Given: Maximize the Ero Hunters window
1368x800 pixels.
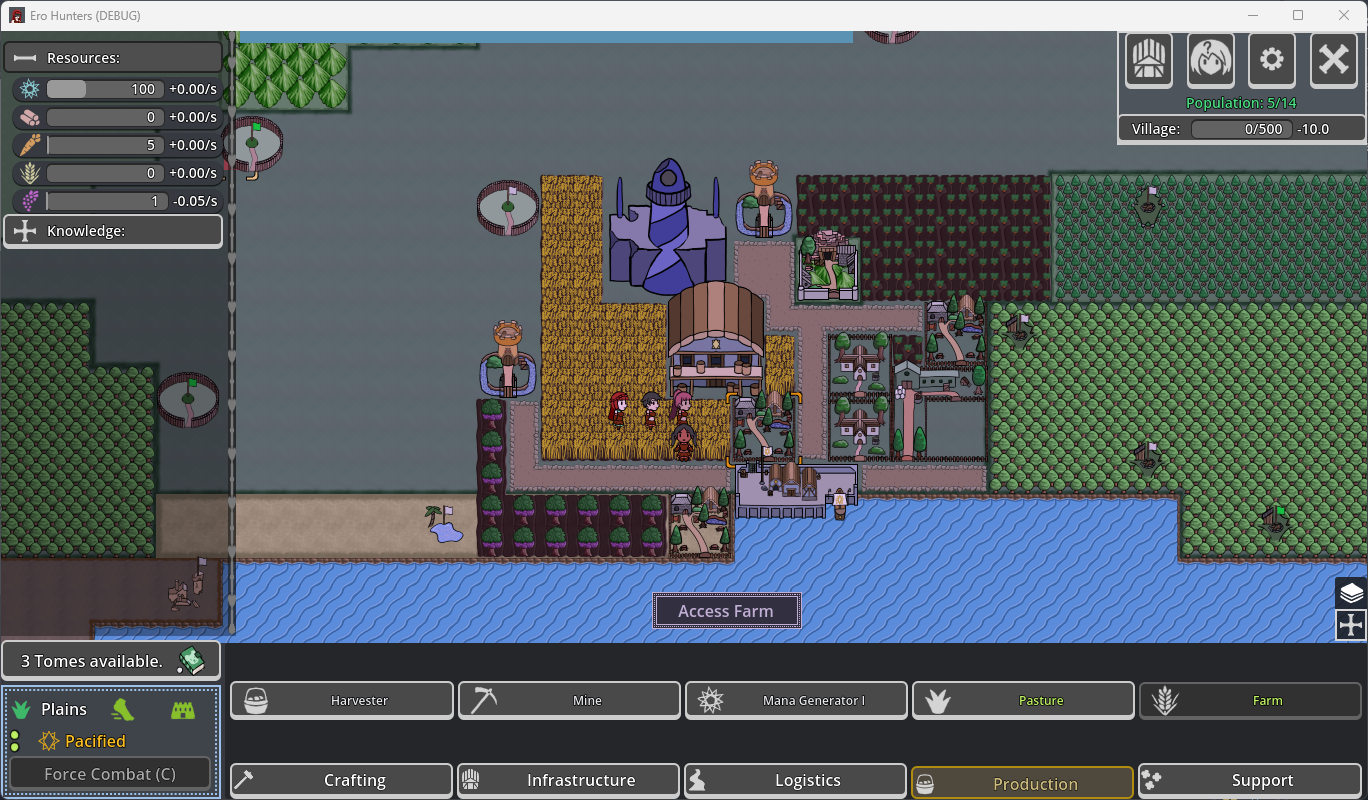Looking at the screenshot, I should tap(1298, 15).
